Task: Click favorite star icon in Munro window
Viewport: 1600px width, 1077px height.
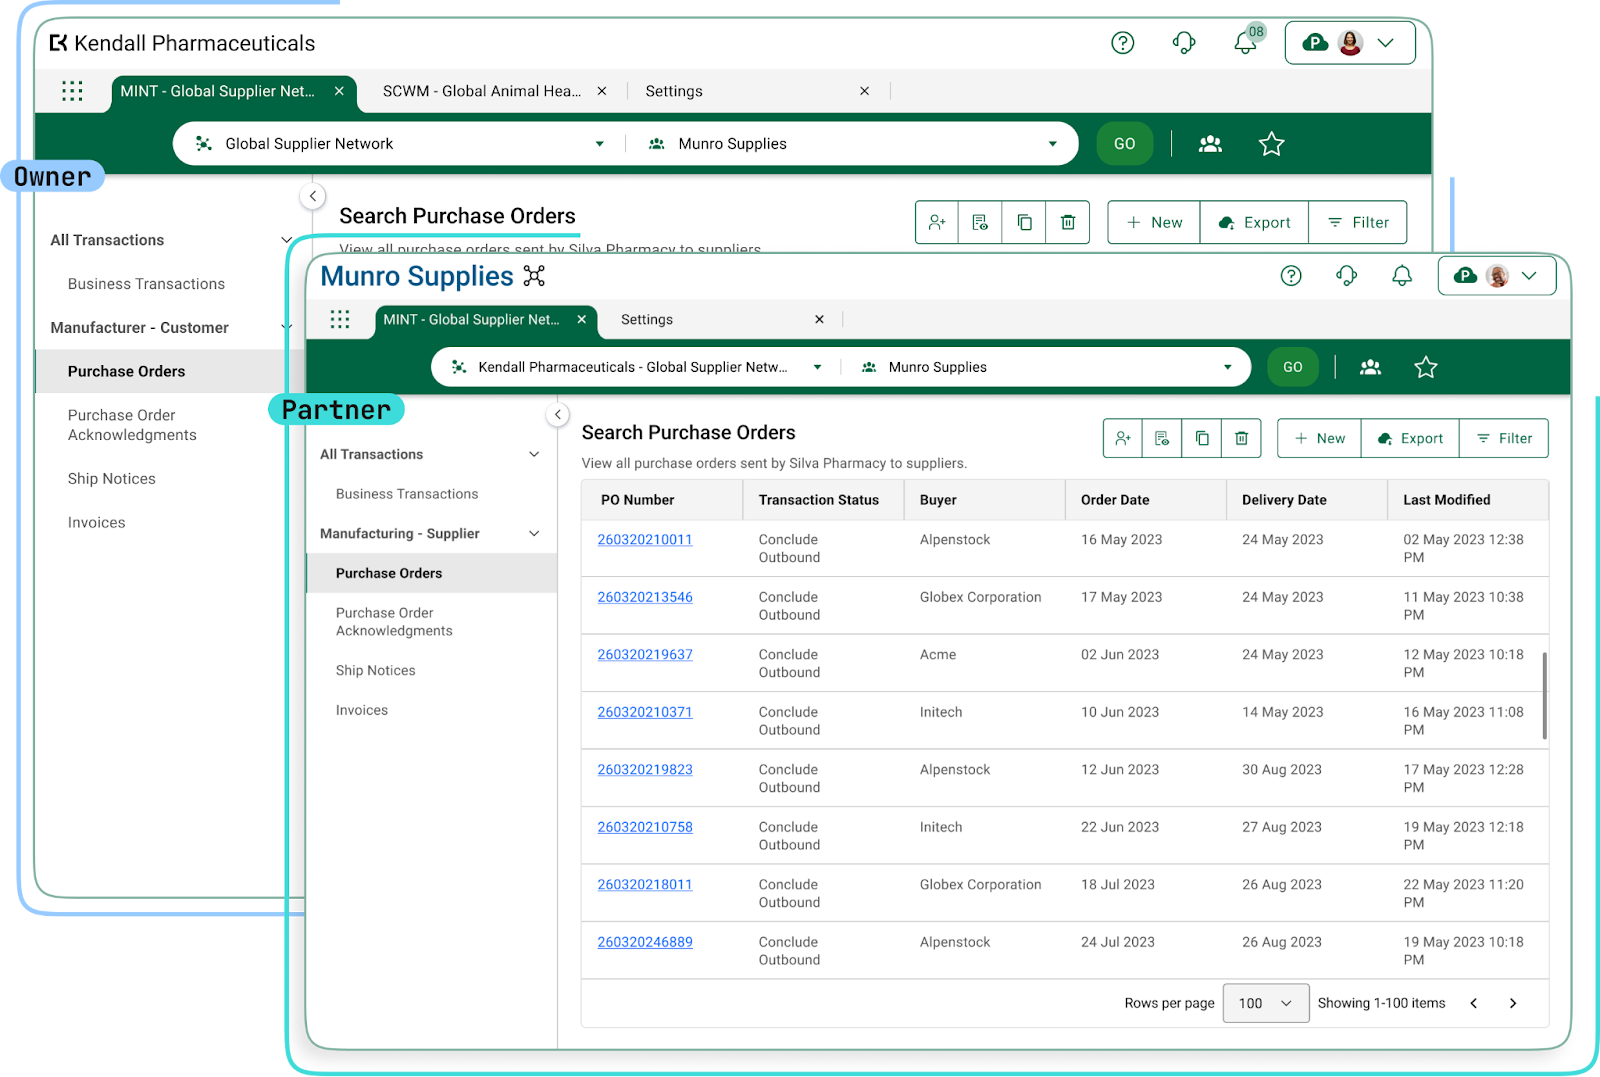Action: [1426, 367]
